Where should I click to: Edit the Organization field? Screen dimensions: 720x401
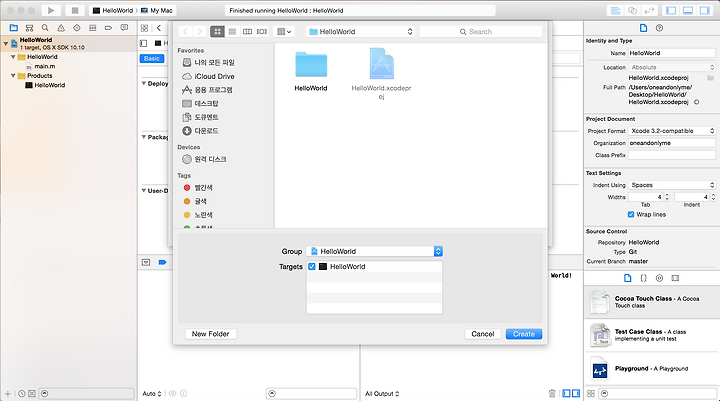pos(672,143)
